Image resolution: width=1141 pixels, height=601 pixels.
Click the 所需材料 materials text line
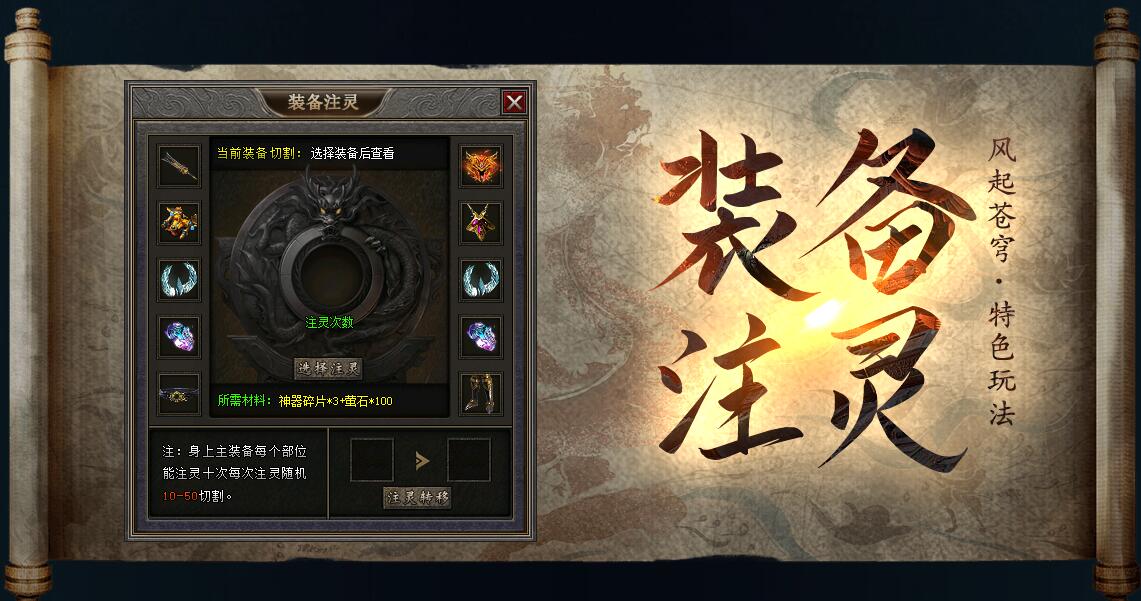click(x=305, y=401)
